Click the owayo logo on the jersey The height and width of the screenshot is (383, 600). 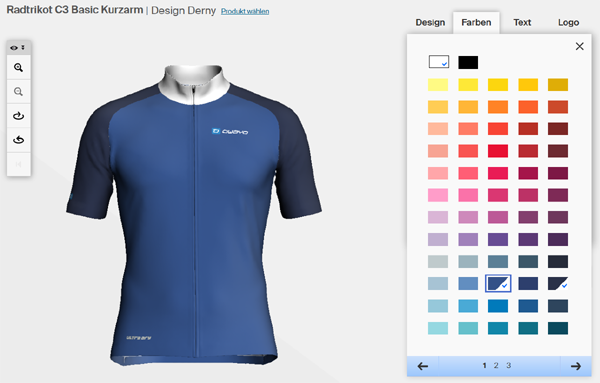[230, 131]
